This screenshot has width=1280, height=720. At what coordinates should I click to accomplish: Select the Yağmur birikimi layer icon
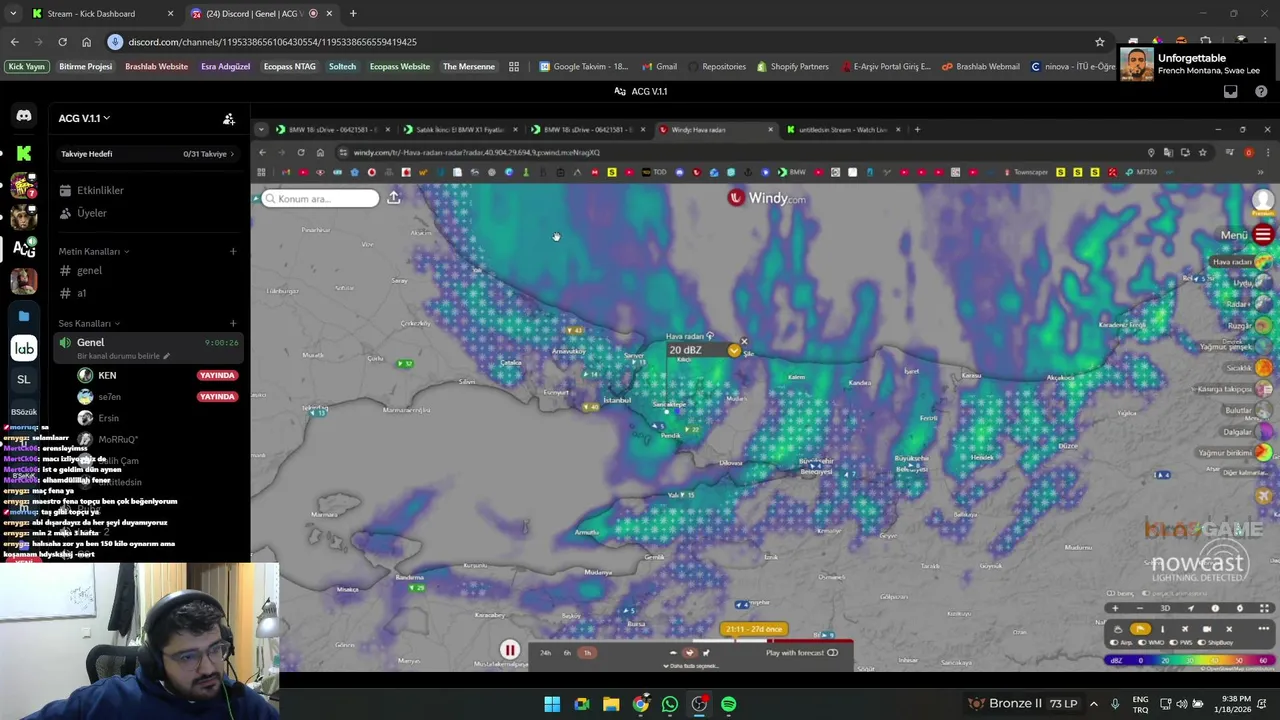pyautogui.click(x=1264, y=453)
